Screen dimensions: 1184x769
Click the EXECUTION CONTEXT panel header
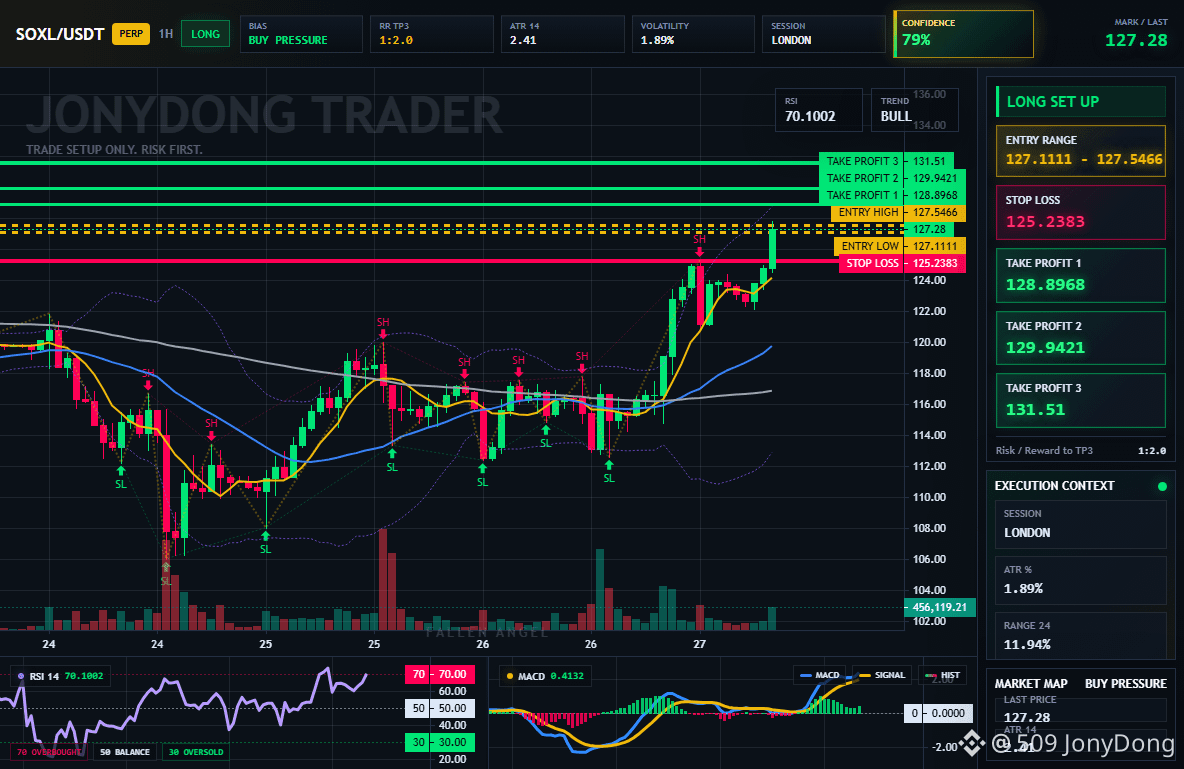pos(1054,486)
